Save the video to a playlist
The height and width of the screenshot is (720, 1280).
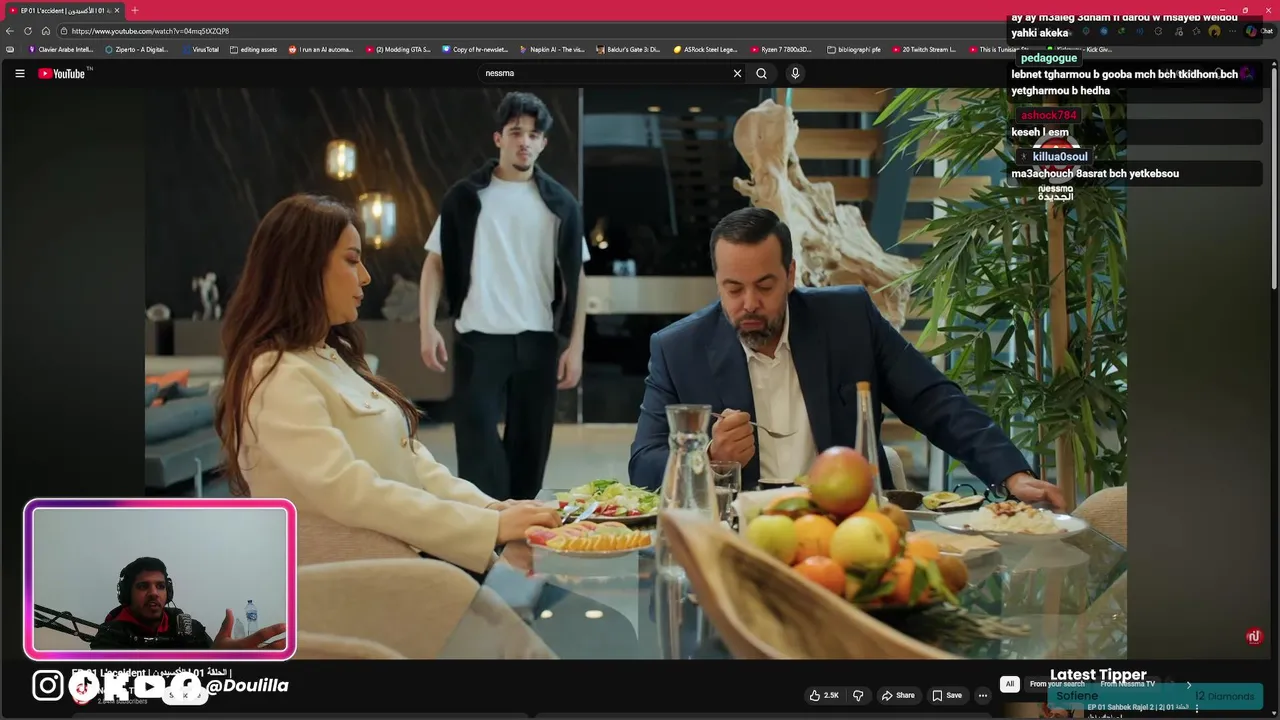point(947,695)
